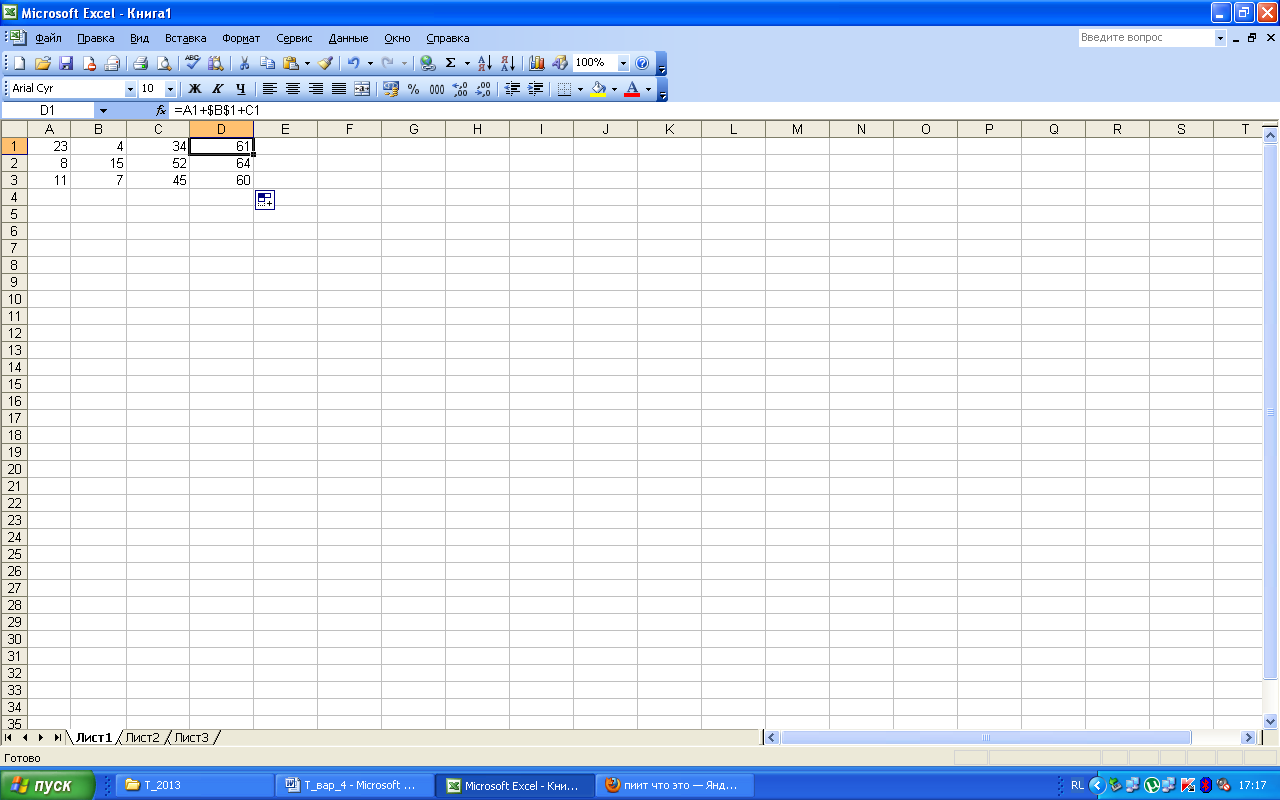Increase decimal places icon
Image resolution: width=1280 pixels, height=800 pixels.
(460, 89)
